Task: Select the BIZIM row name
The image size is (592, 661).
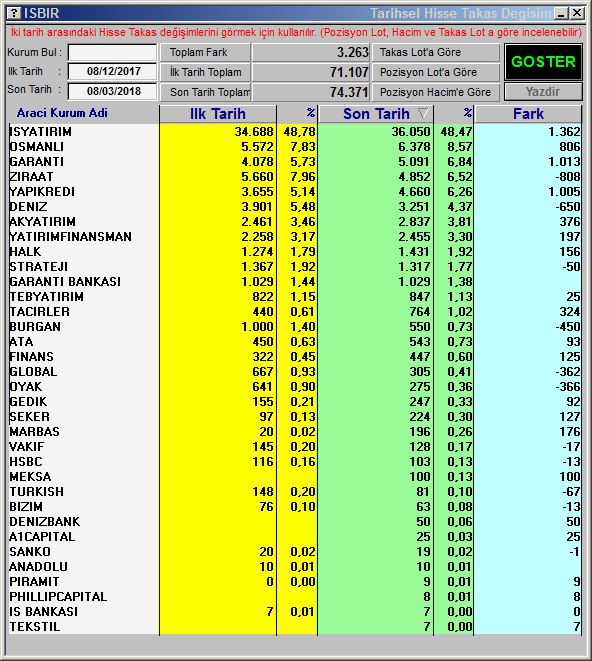Action: point(26,507)
